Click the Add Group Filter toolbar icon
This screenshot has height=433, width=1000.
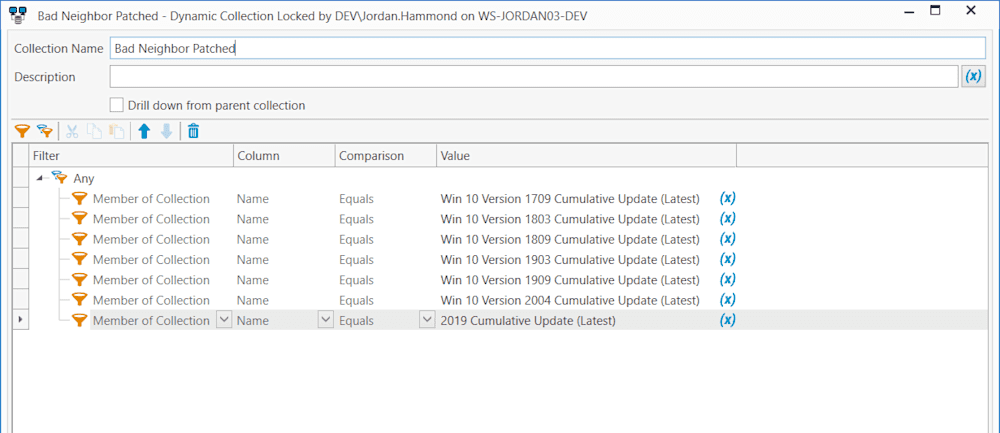click(44, 131)
